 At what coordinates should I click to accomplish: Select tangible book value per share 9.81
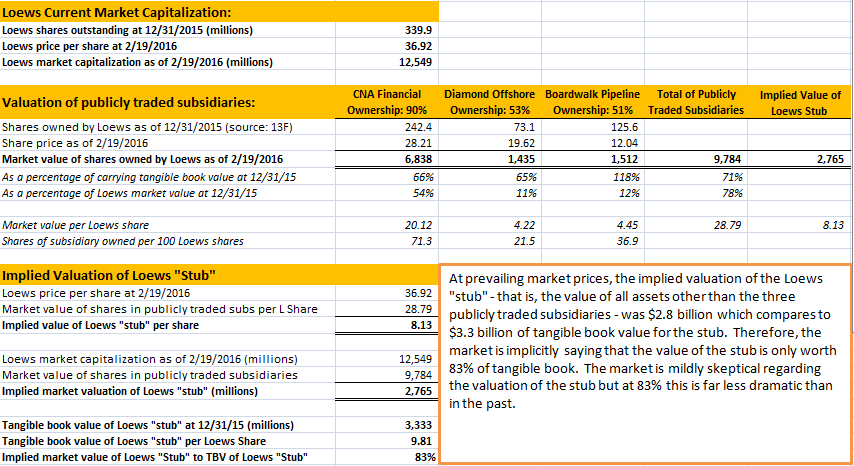421,441
